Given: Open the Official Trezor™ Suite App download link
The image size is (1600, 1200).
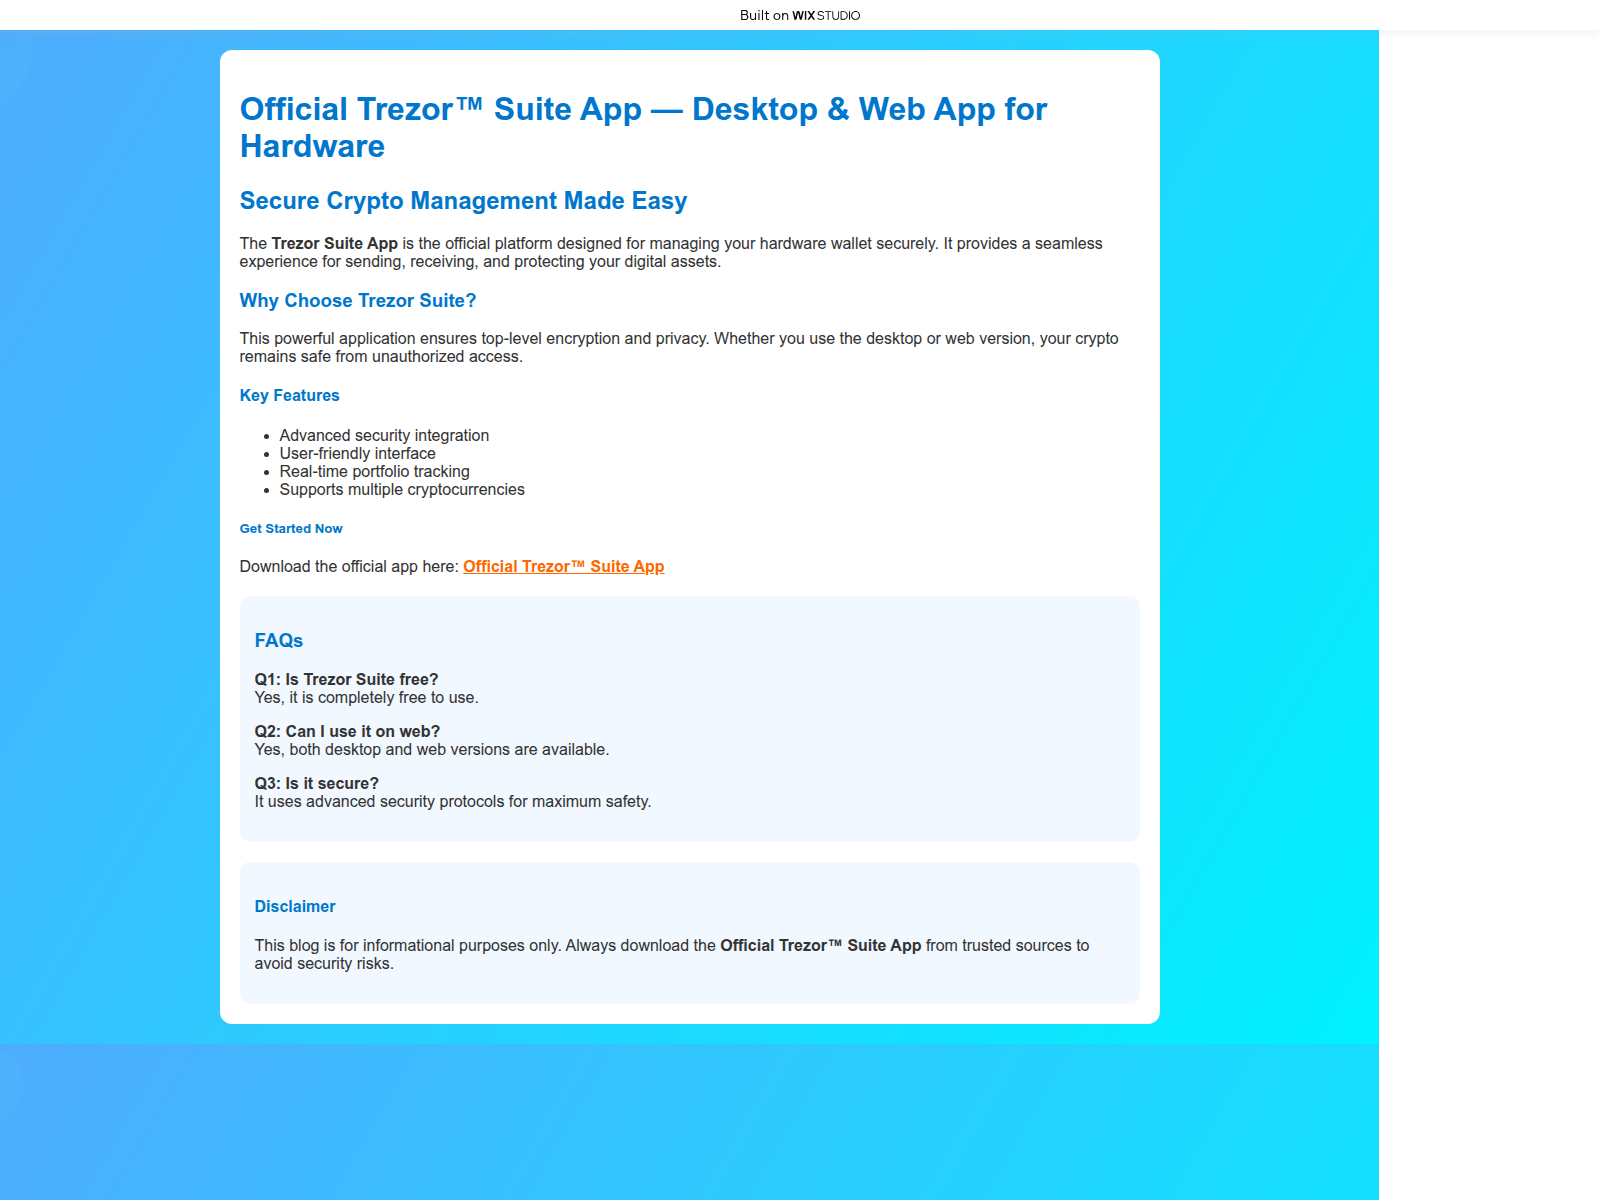Looking at the screenshot, I should [x=563, y=566].
